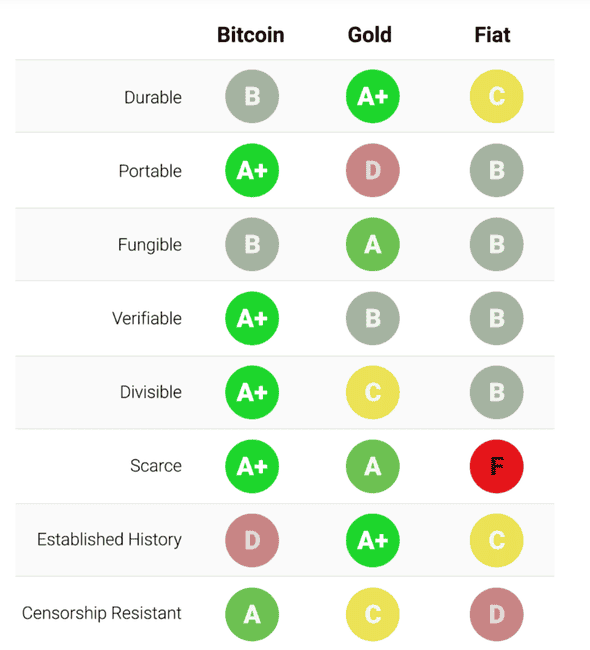
Task: Click Fiat's D badge for Censorship Resistant
Action: [496, 614]
